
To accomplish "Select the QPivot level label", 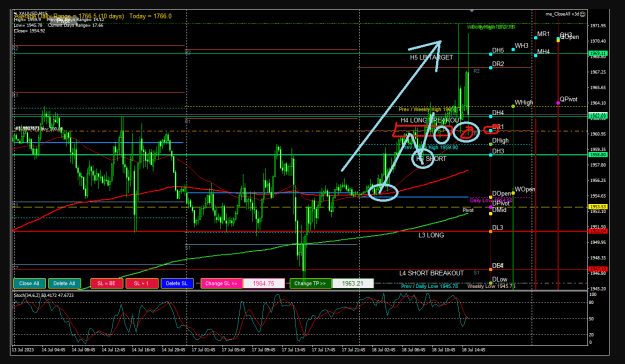I will (x=568, y=99).
